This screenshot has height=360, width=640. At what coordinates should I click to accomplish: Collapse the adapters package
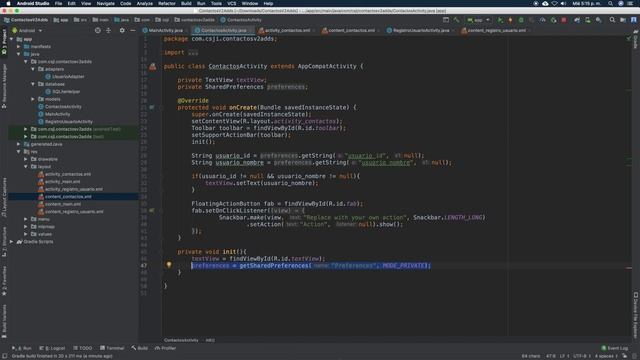tap(33, 69)
